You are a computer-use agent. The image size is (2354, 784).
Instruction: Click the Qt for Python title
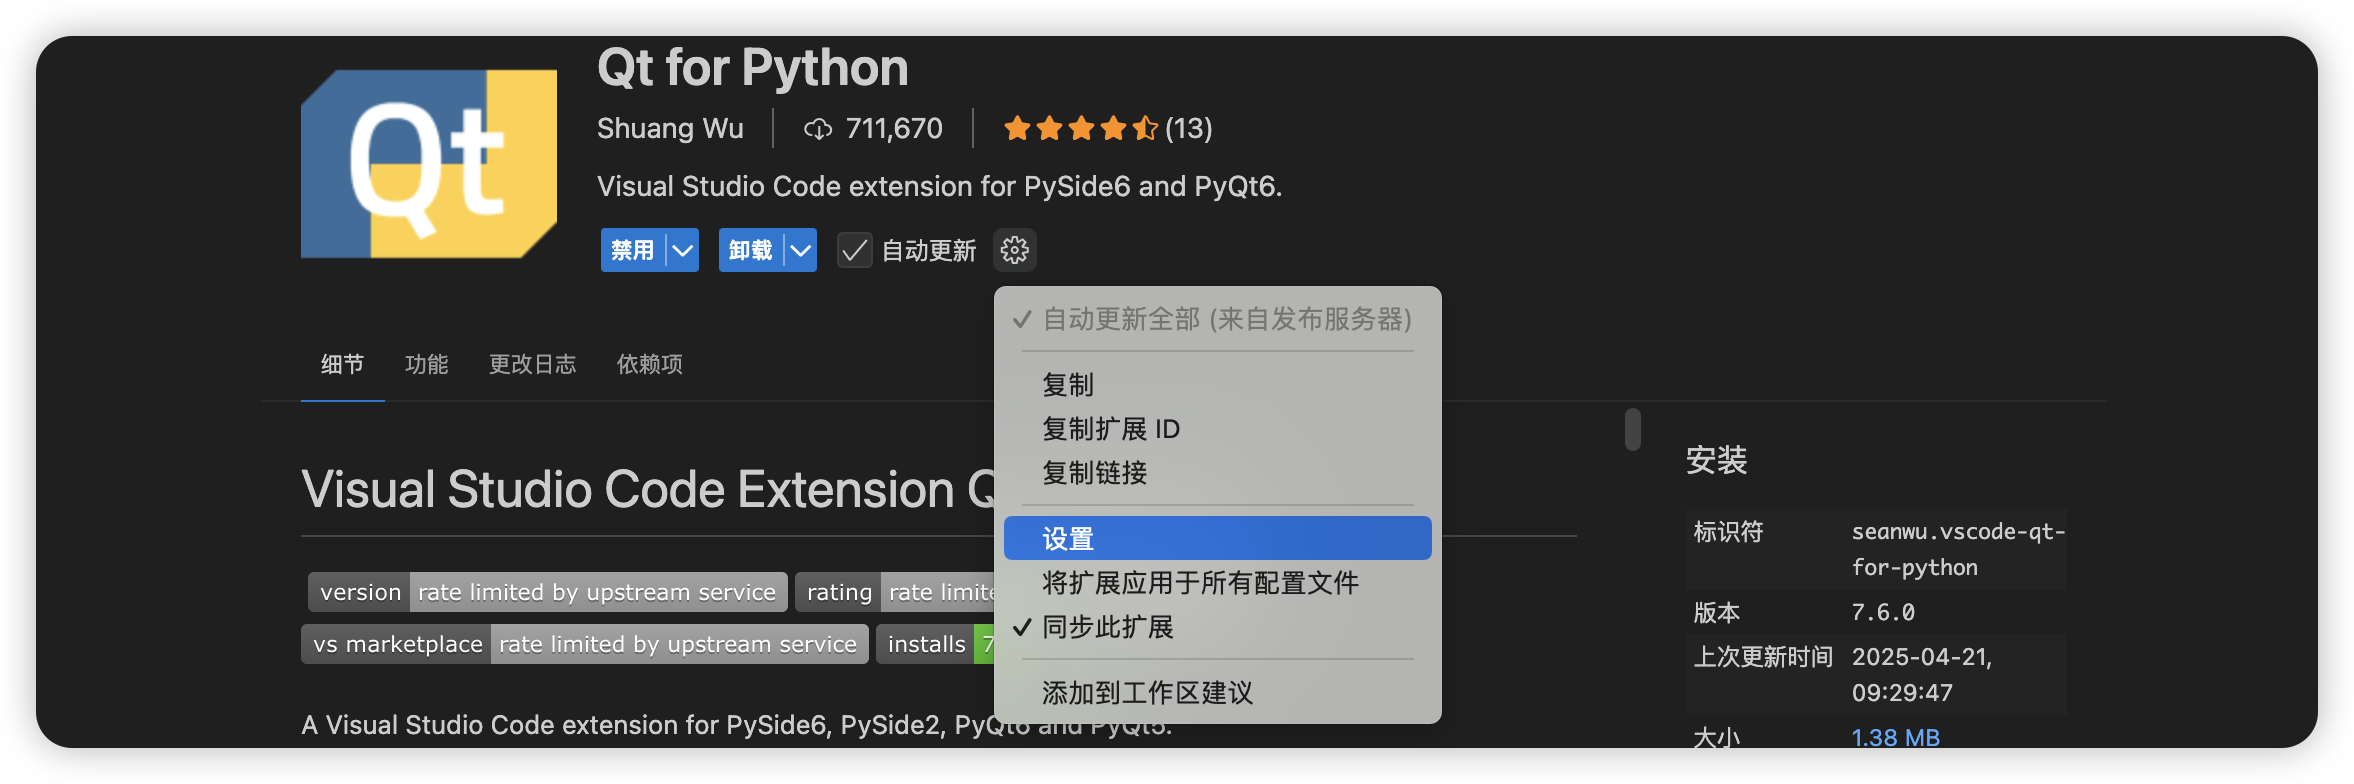(752, 67)
